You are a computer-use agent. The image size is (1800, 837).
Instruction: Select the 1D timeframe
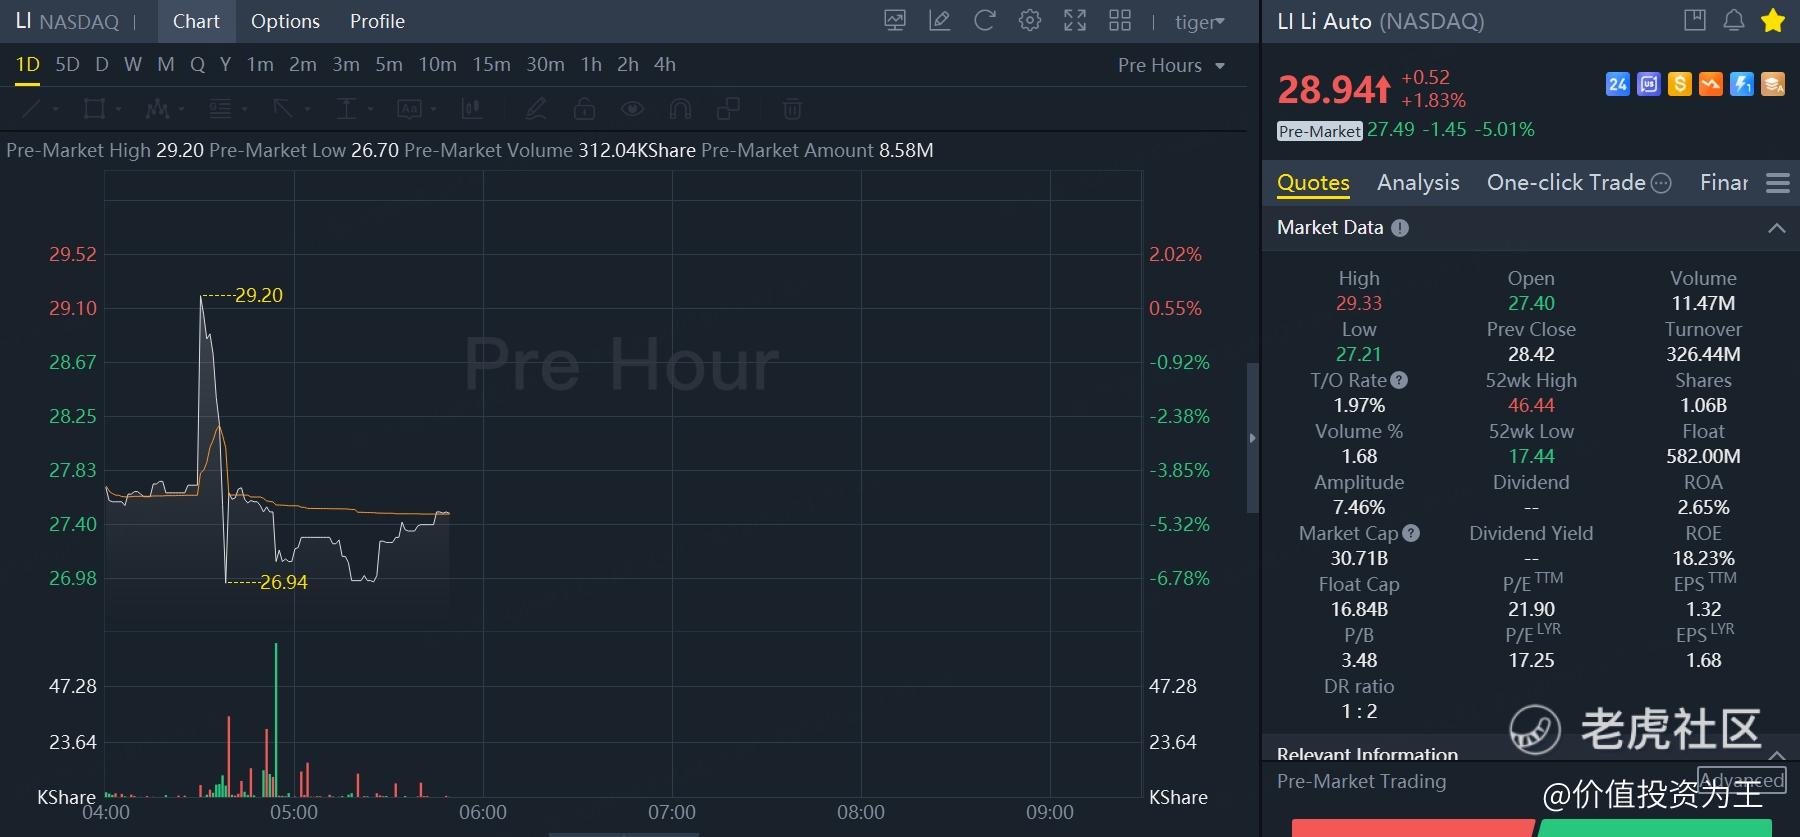(x=28, y=65)
